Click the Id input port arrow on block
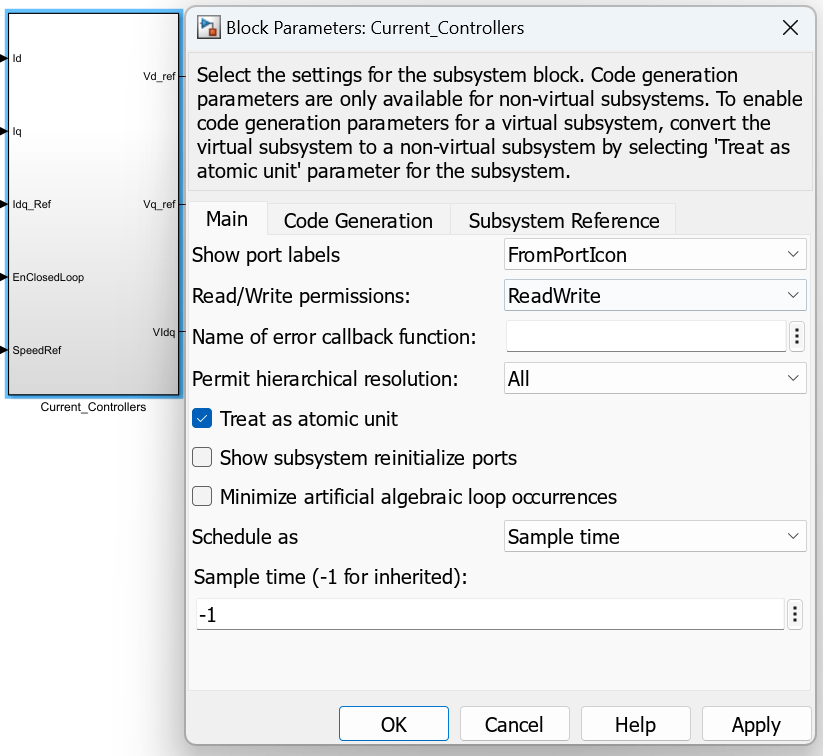Screen dimensions: 823x756 6,58
